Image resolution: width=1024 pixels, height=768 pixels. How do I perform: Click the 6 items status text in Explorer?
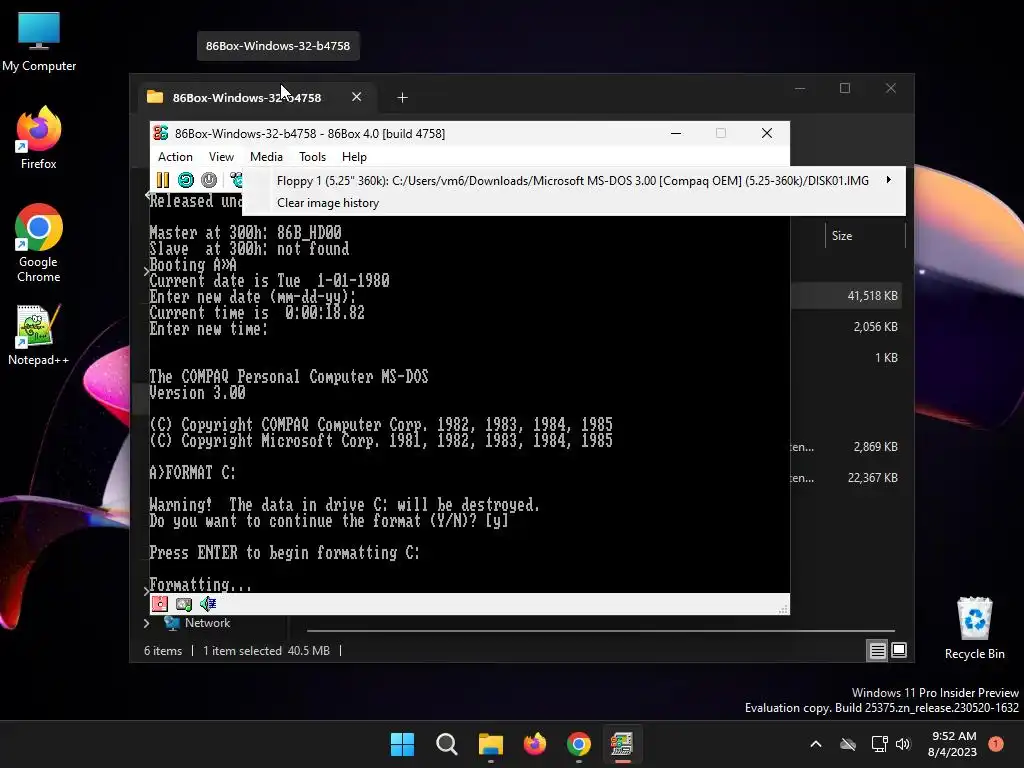[163, 650]
